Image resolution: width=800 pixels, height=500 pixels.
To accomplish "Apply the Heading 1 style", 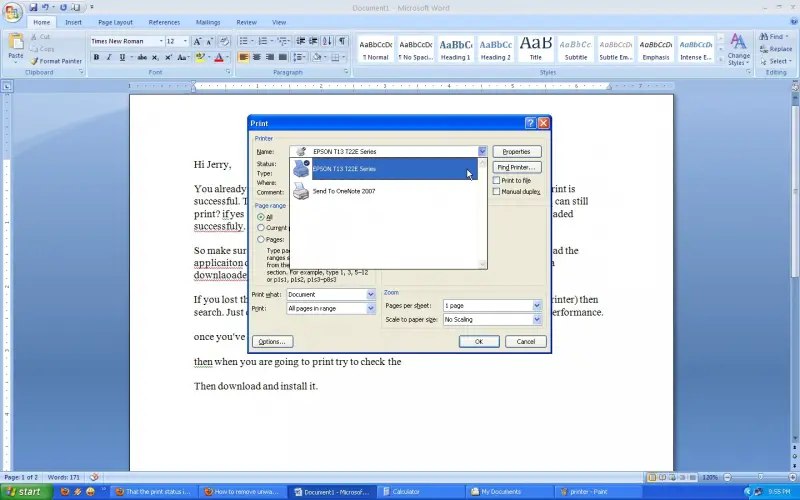I will tap(456, 49).
